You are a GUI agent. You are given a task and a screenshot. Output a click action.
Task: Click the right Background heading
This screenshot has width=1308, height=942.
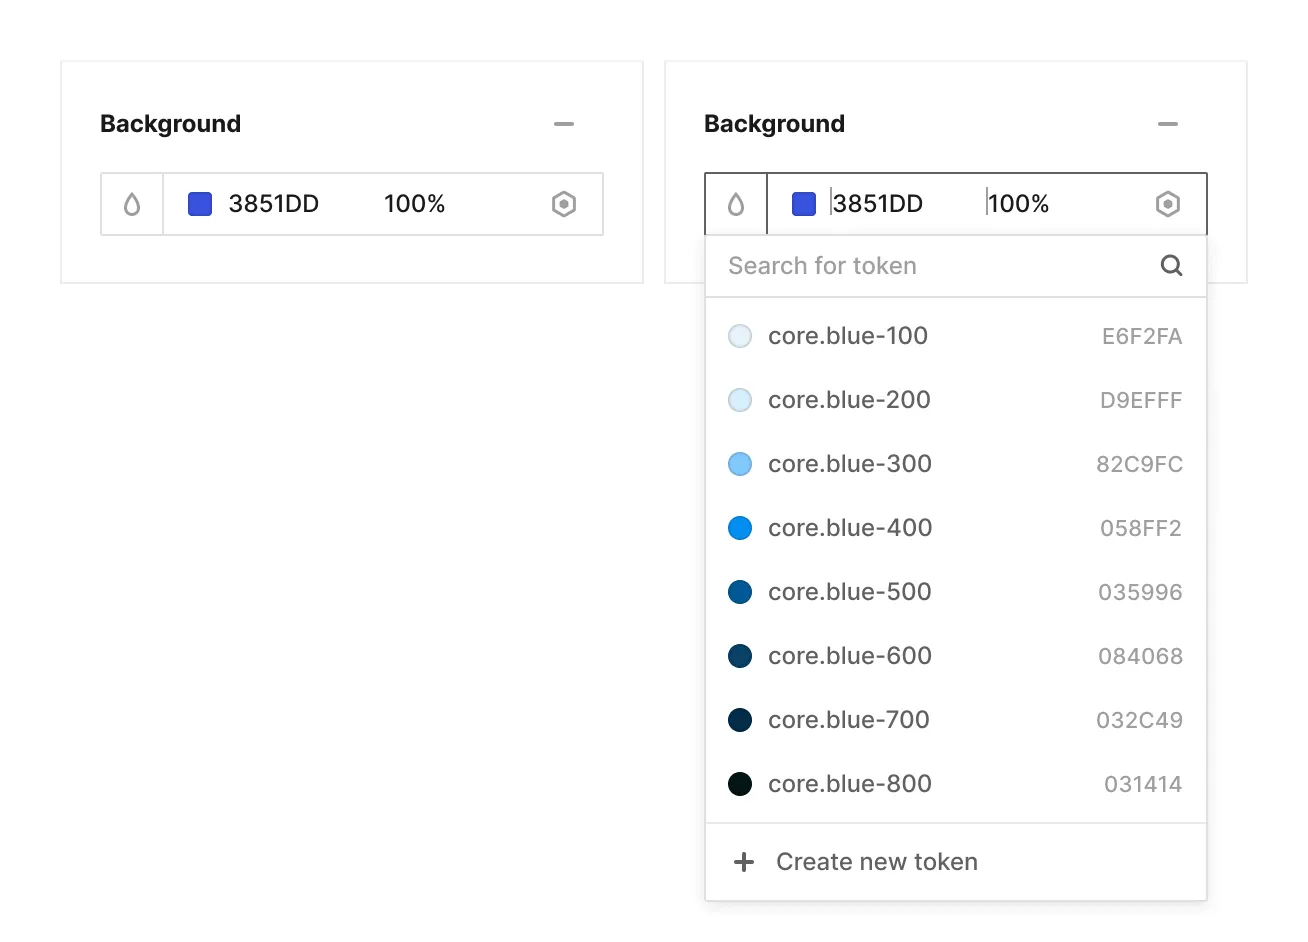775,124
